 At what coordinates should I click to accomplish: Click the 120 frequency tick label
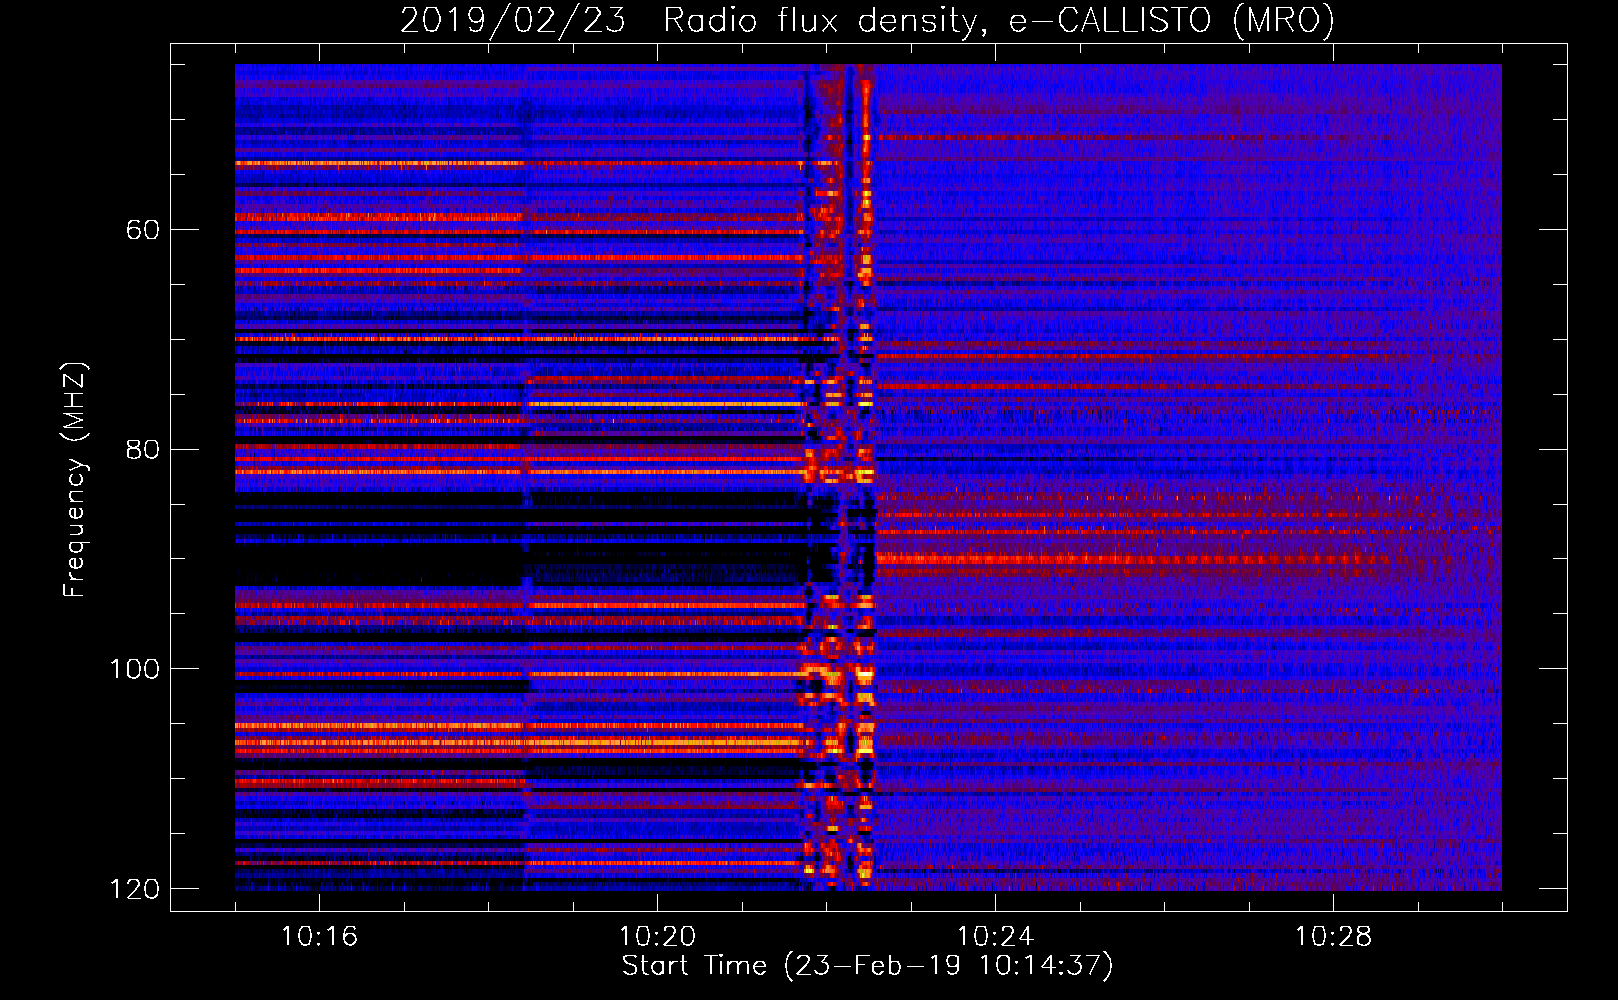coord(134,889)
